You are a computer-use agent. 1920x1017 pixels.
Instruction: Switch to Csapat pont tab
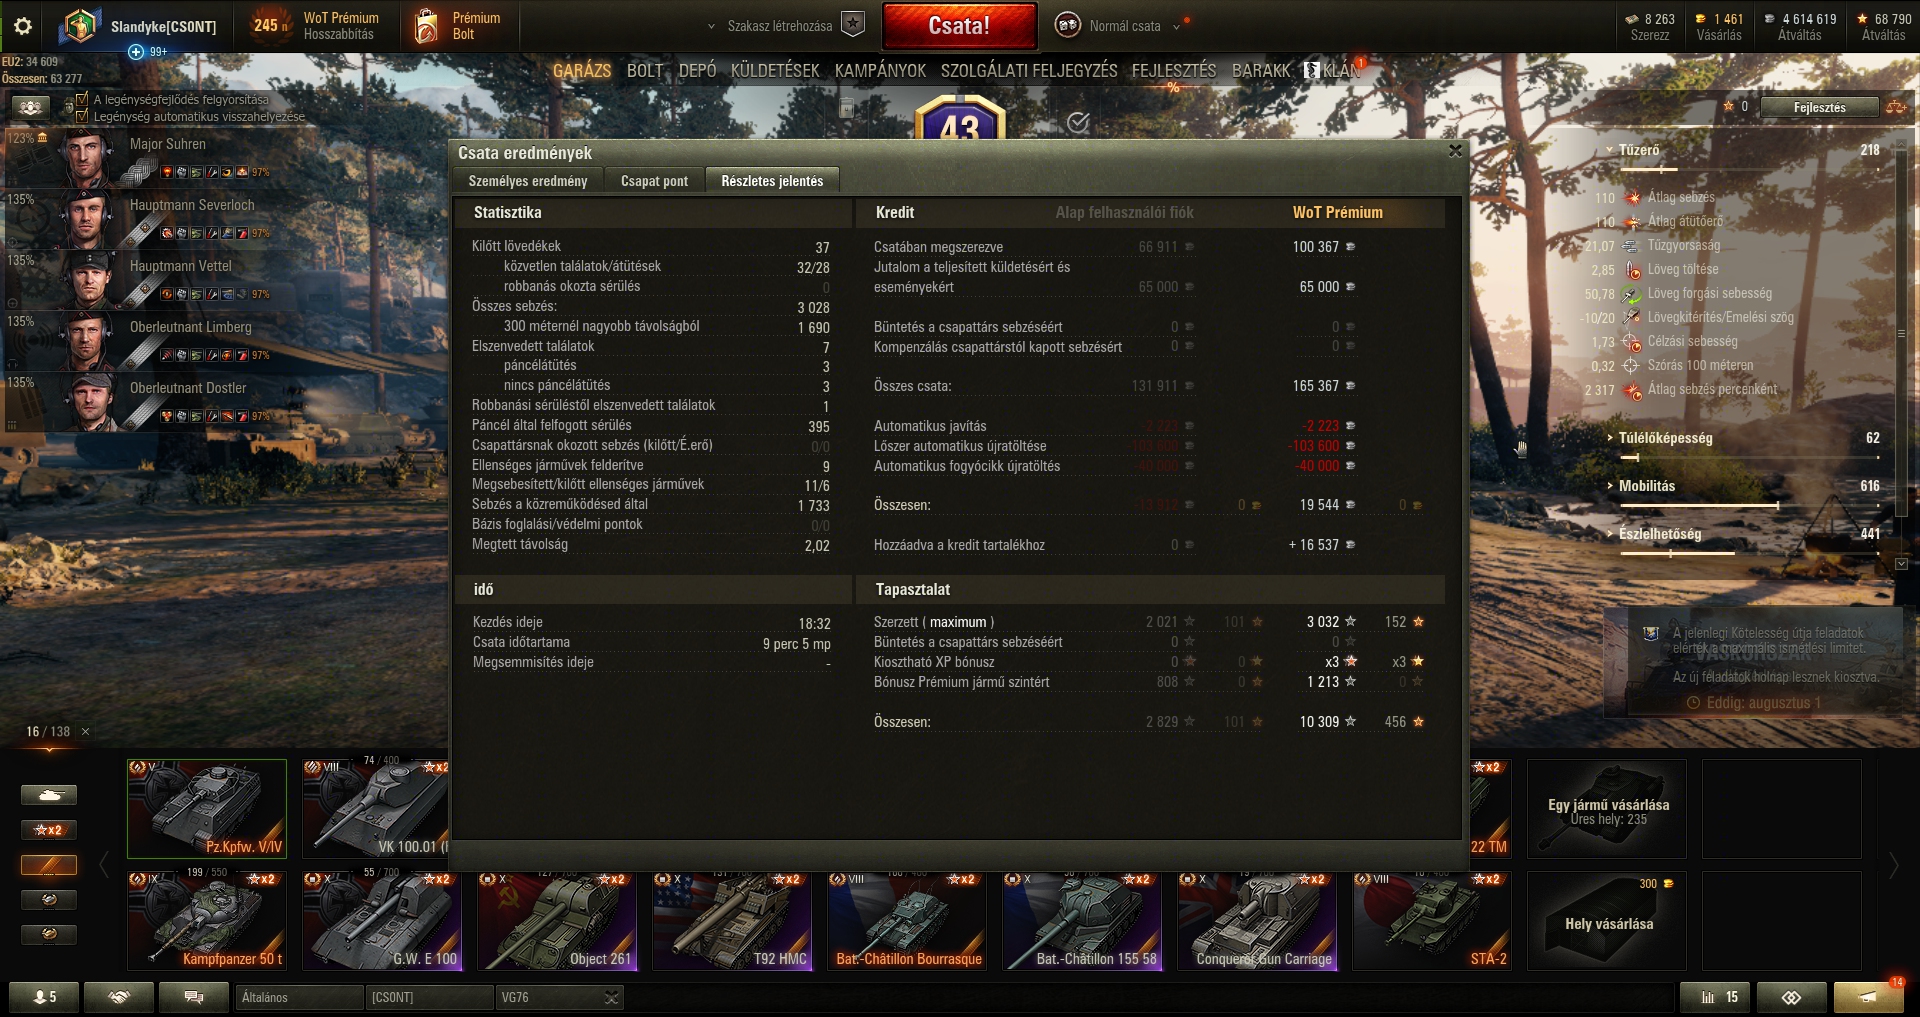click(654, 181)
